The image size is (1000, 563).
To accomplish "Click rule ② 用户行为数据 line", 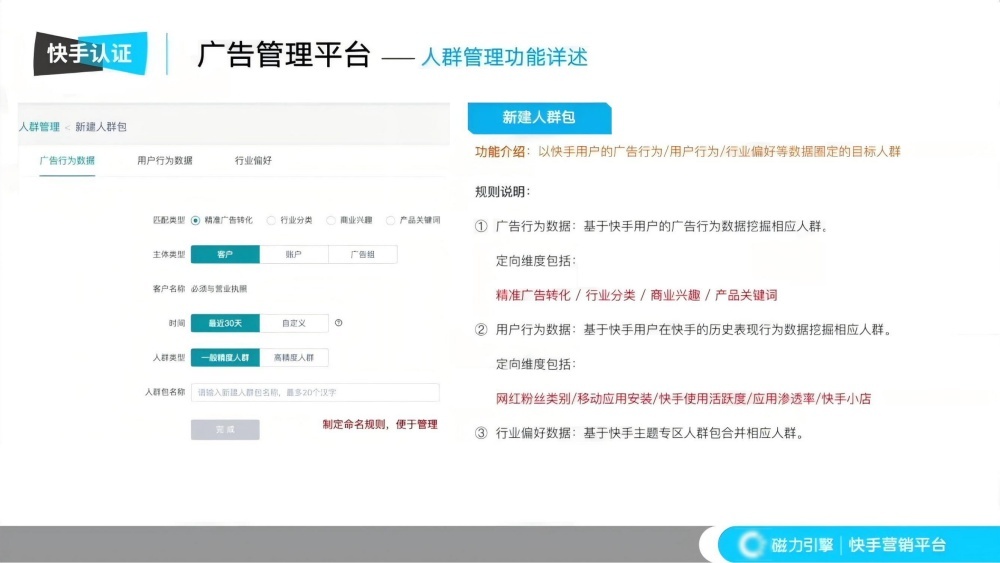I will pos(684,330).
